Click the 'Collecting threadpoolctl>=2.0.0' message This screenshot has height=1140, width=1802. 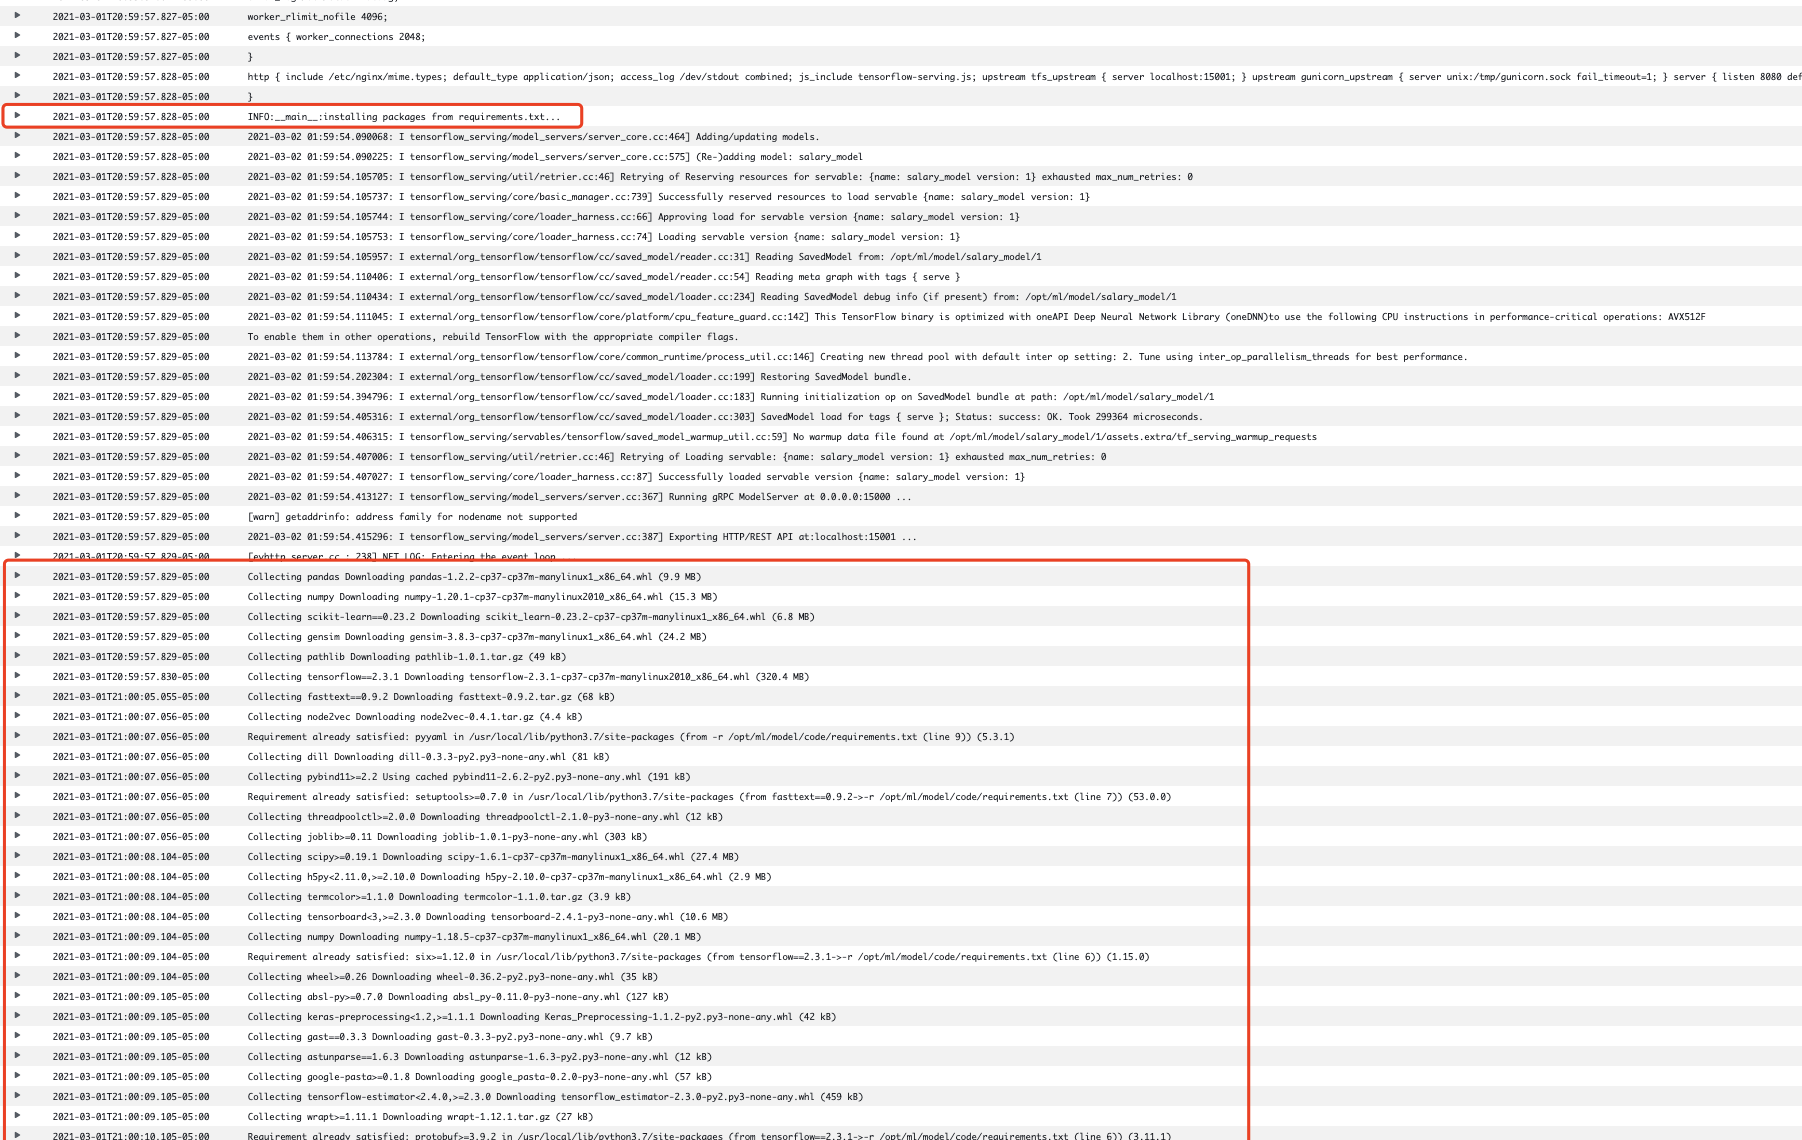[x=485, y=817]
